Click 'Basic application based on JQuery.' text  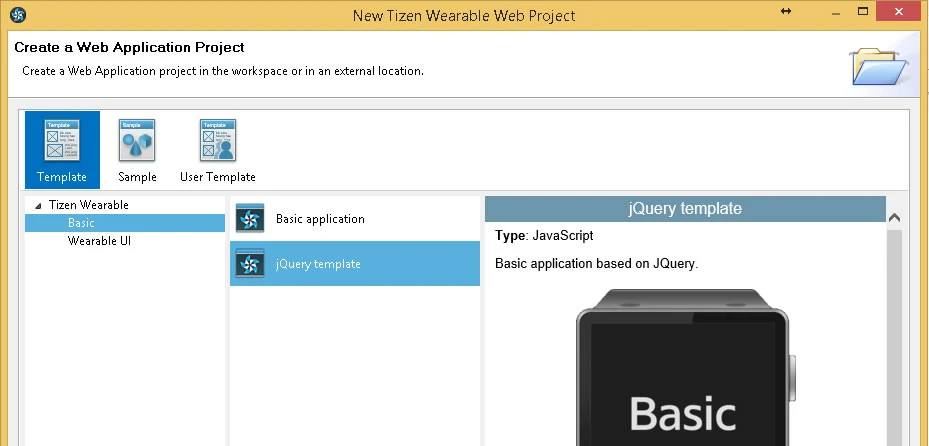point(597,264)
